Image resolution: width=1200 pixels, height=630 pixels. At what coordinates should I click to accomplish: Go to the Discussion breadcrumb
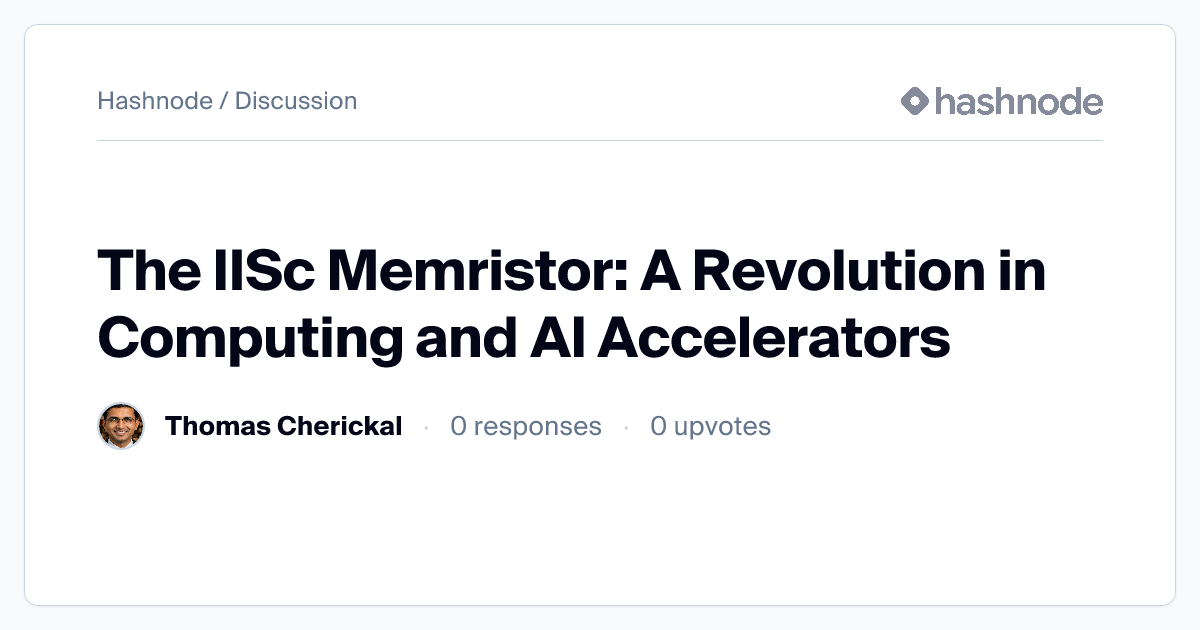pos(296,101)
